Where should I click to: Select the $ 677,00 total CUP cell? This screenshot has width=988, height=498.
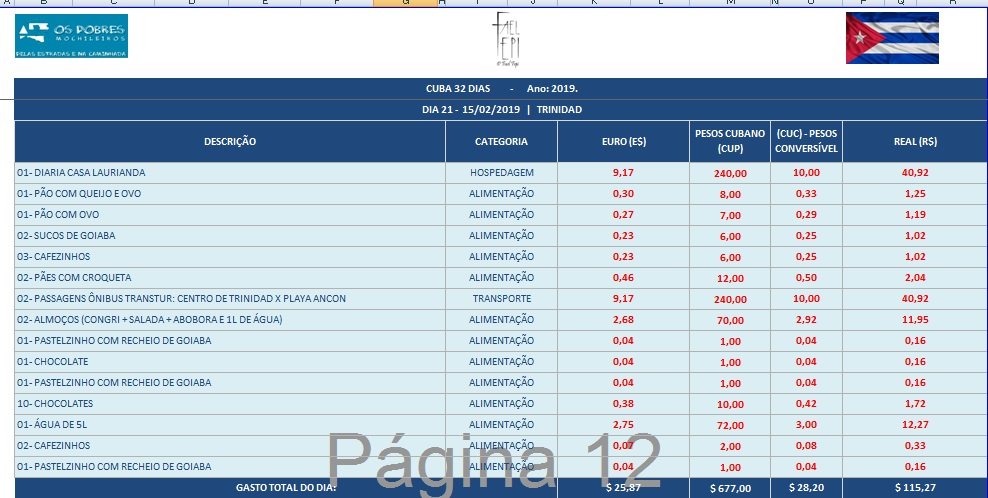point(729,488)
